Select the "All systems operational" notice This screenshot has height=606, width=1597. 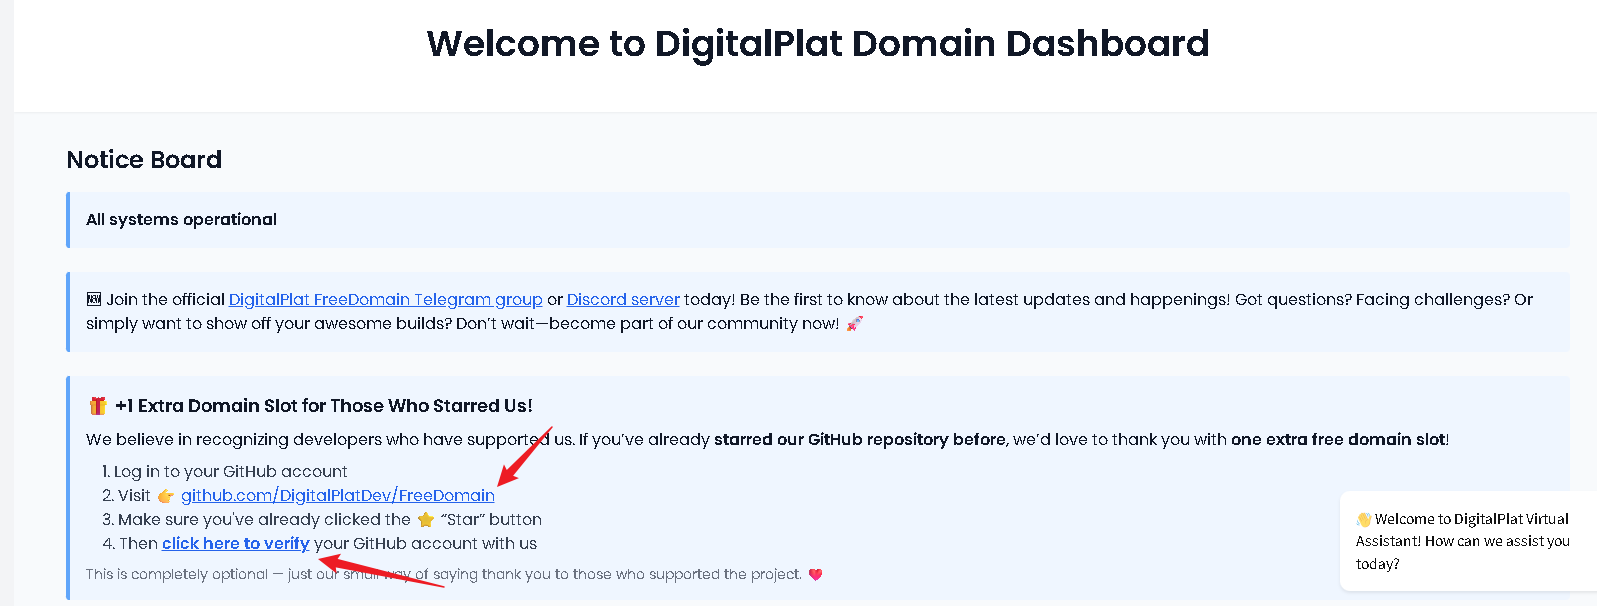[x=181, y=220]
